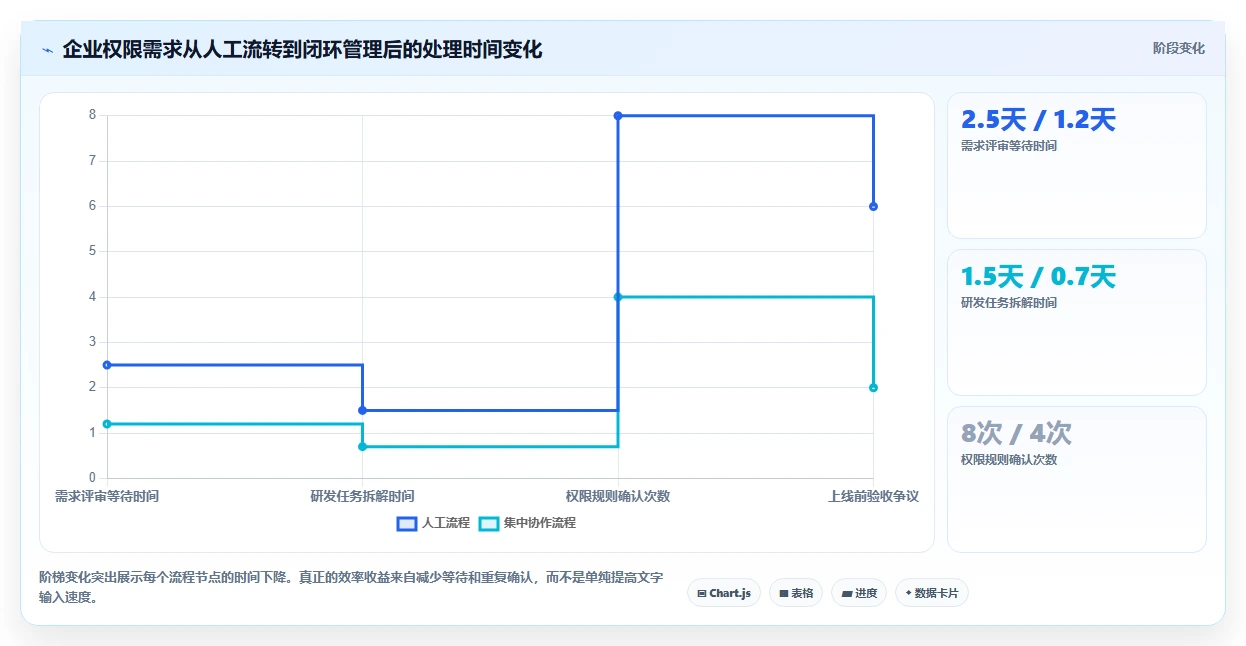Click the footer note starting with 阶梯变化突出展示
This screenshot has height=646, width=1246.
tap(351, 588)
